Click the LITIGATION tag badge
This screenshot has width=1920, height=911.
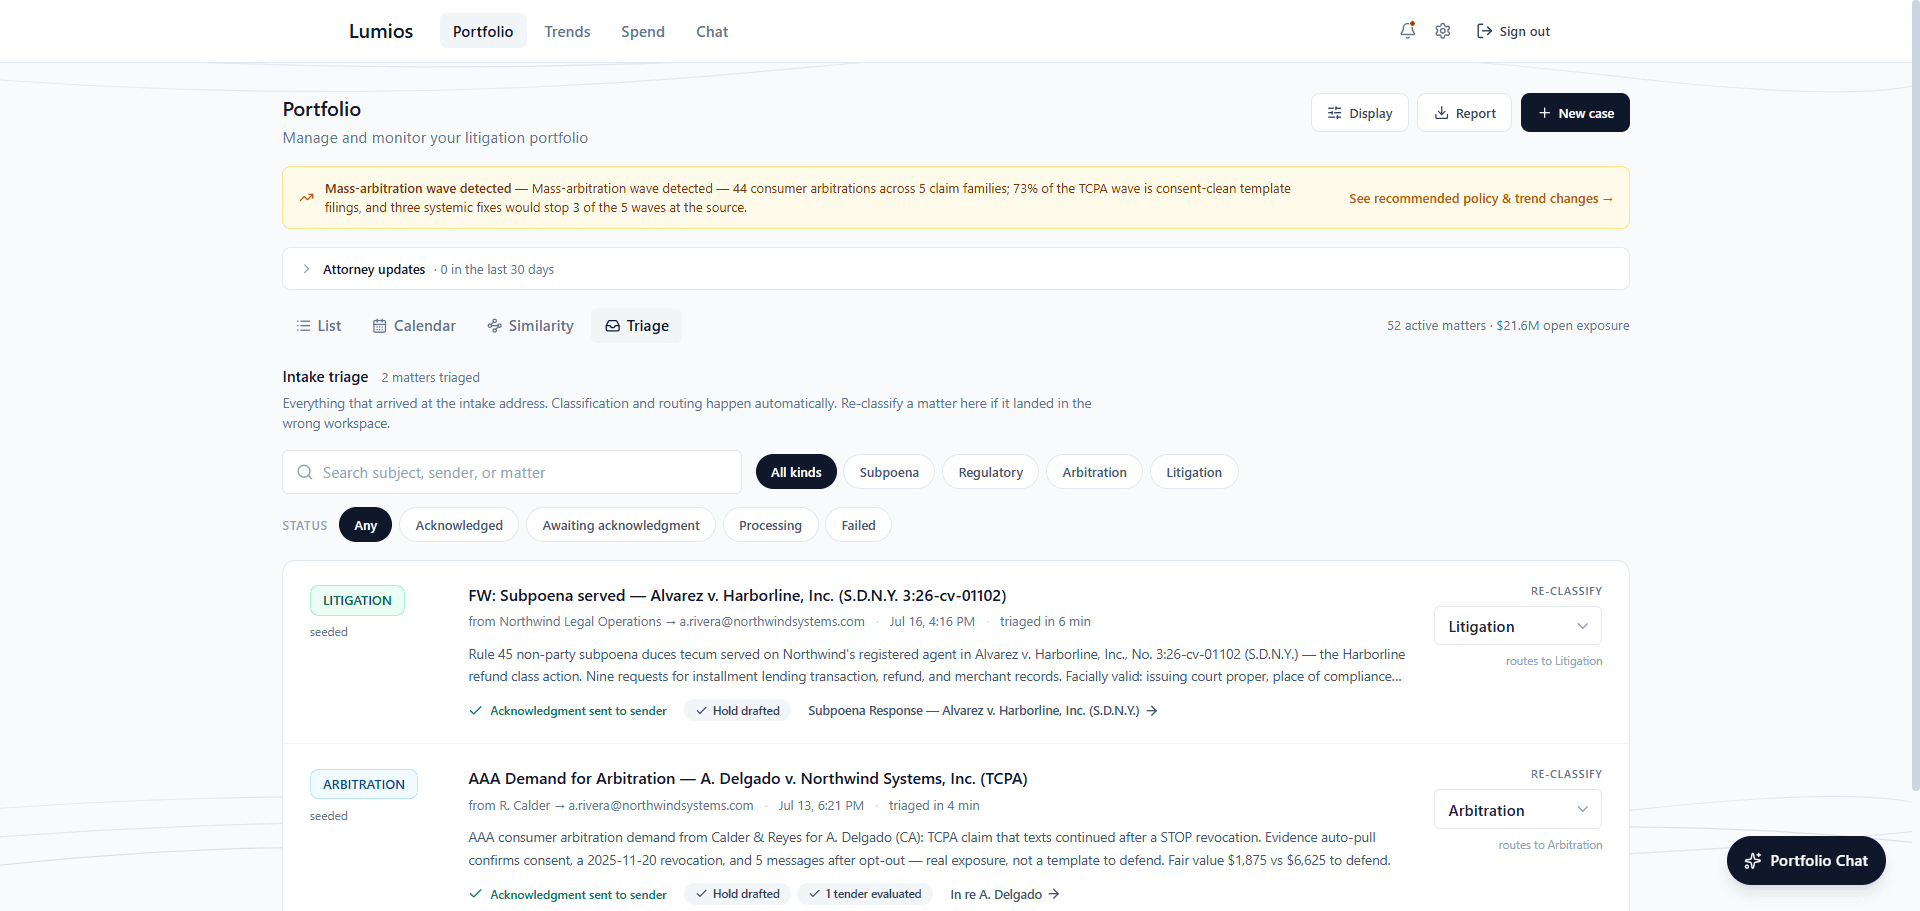click(x=357, y=600)
